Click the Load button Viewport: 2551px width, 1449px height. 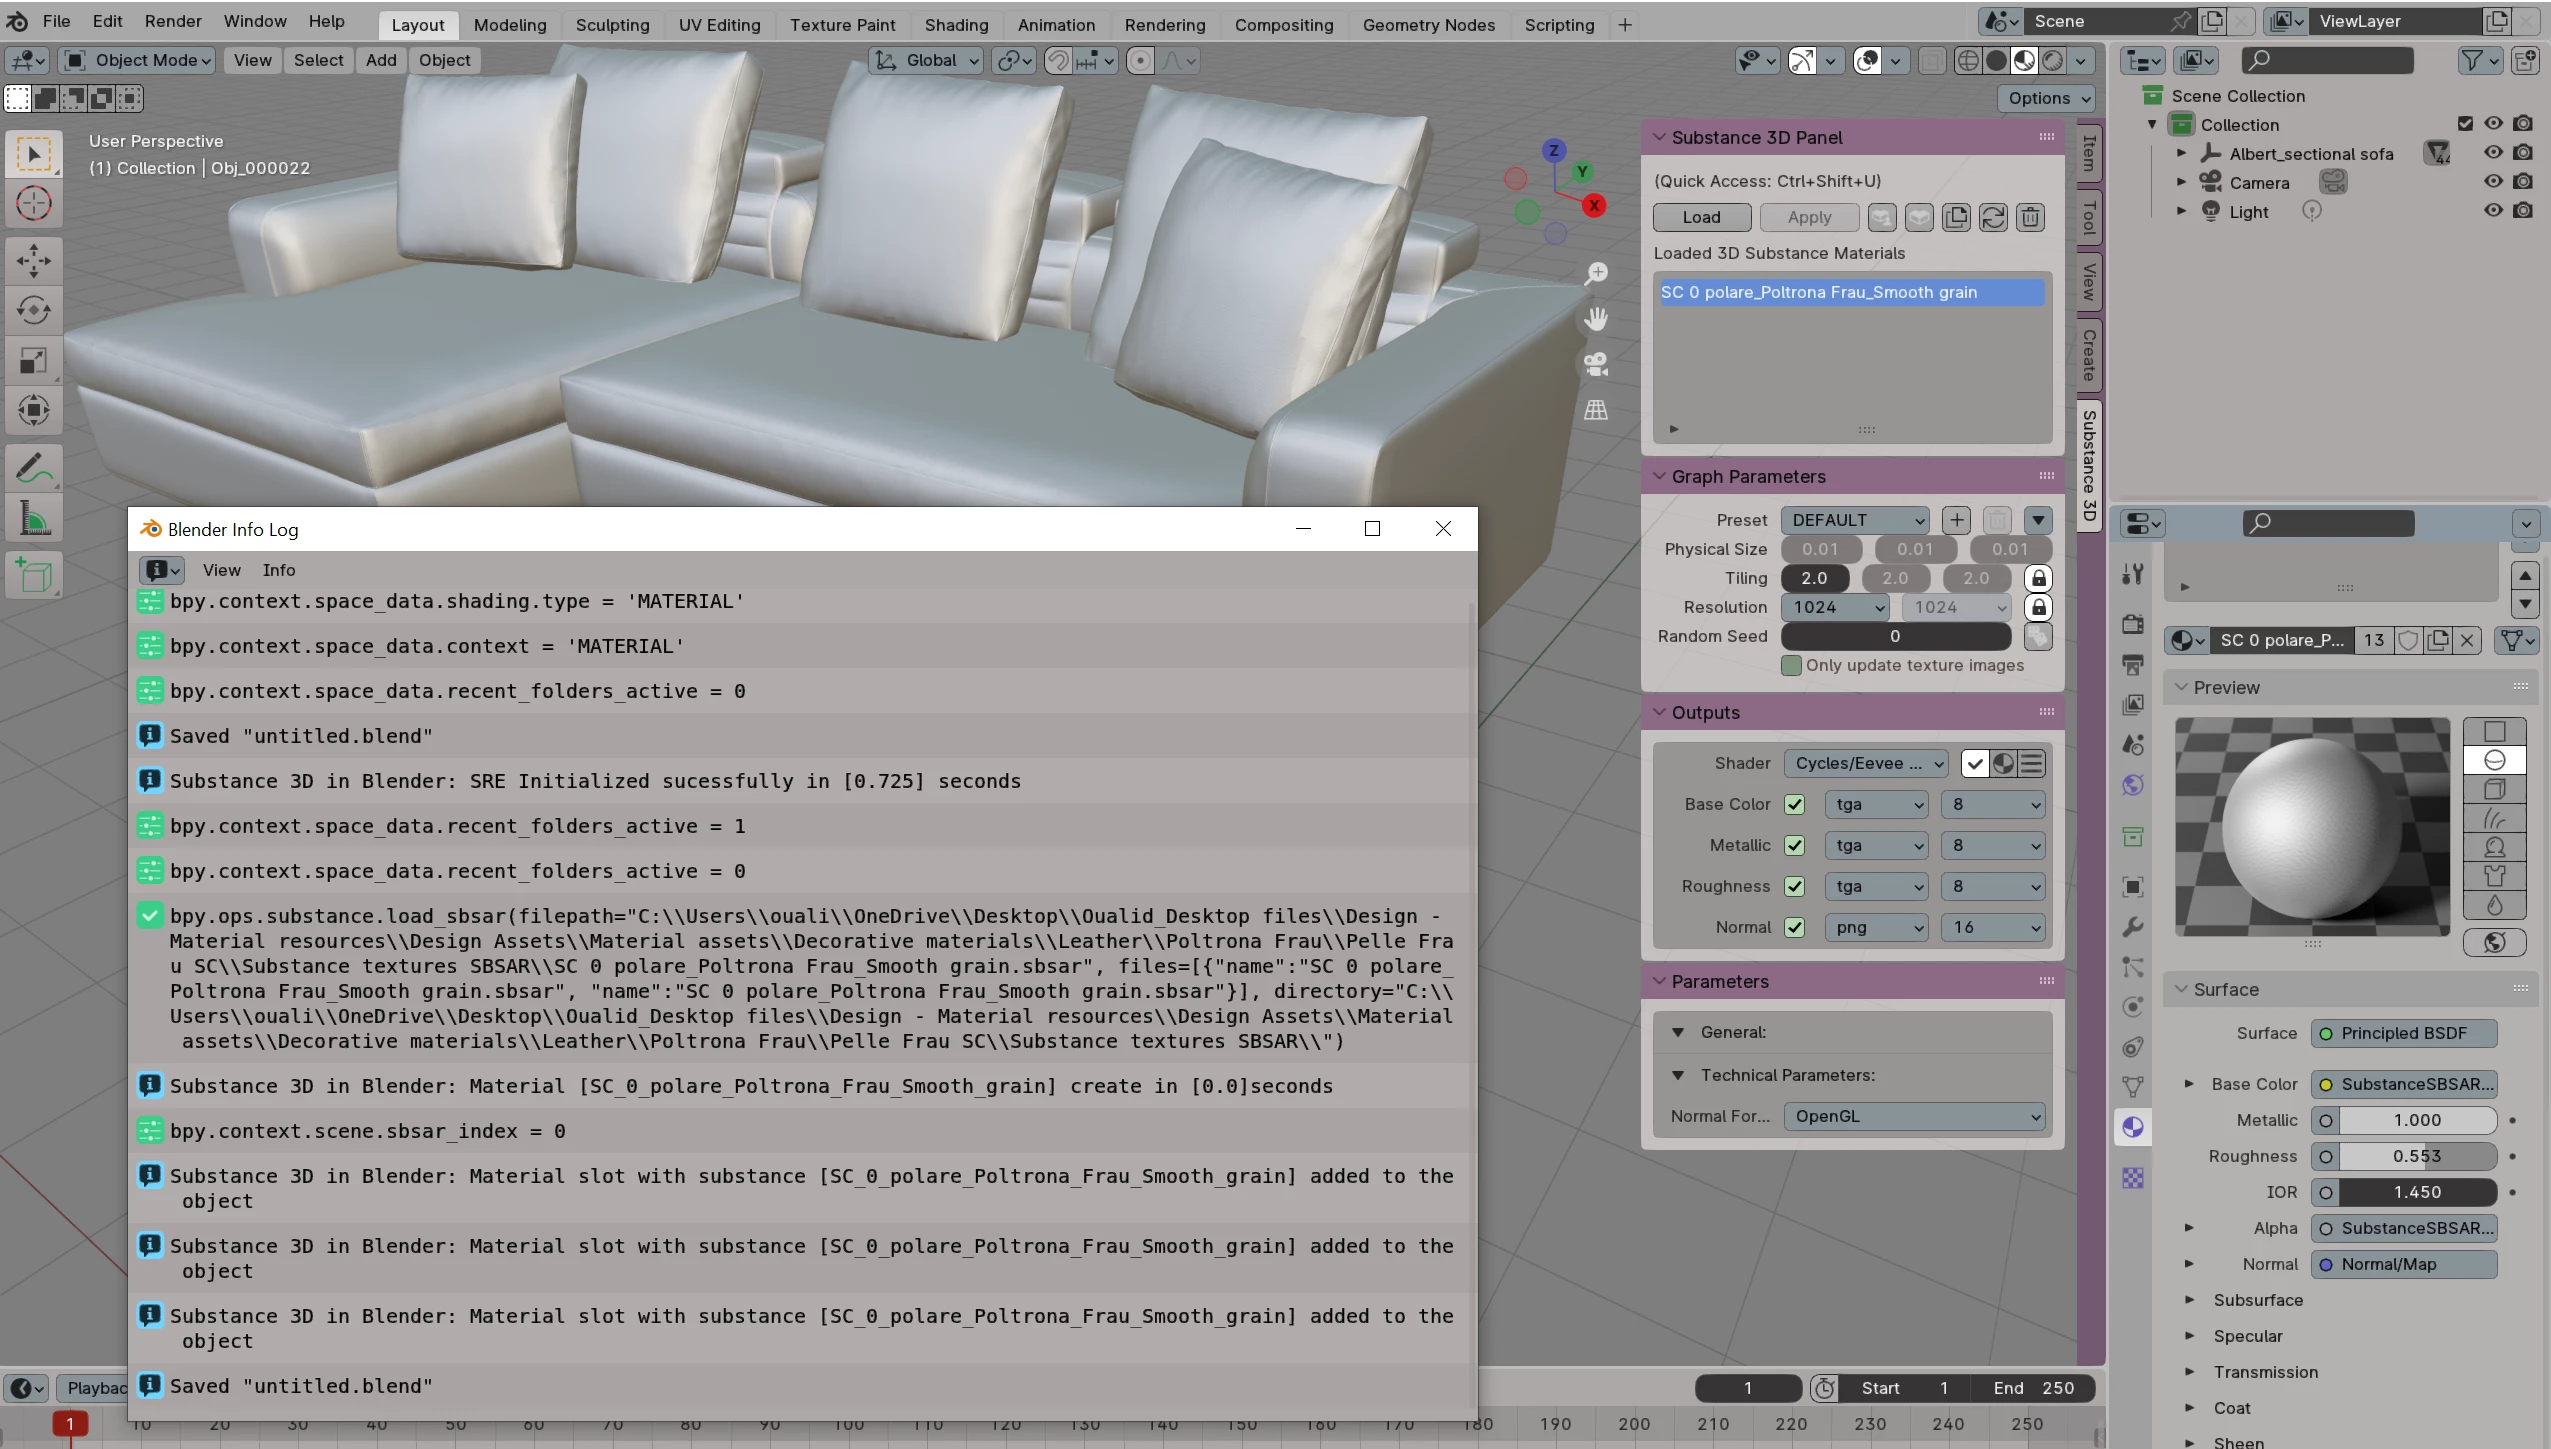1701,217
